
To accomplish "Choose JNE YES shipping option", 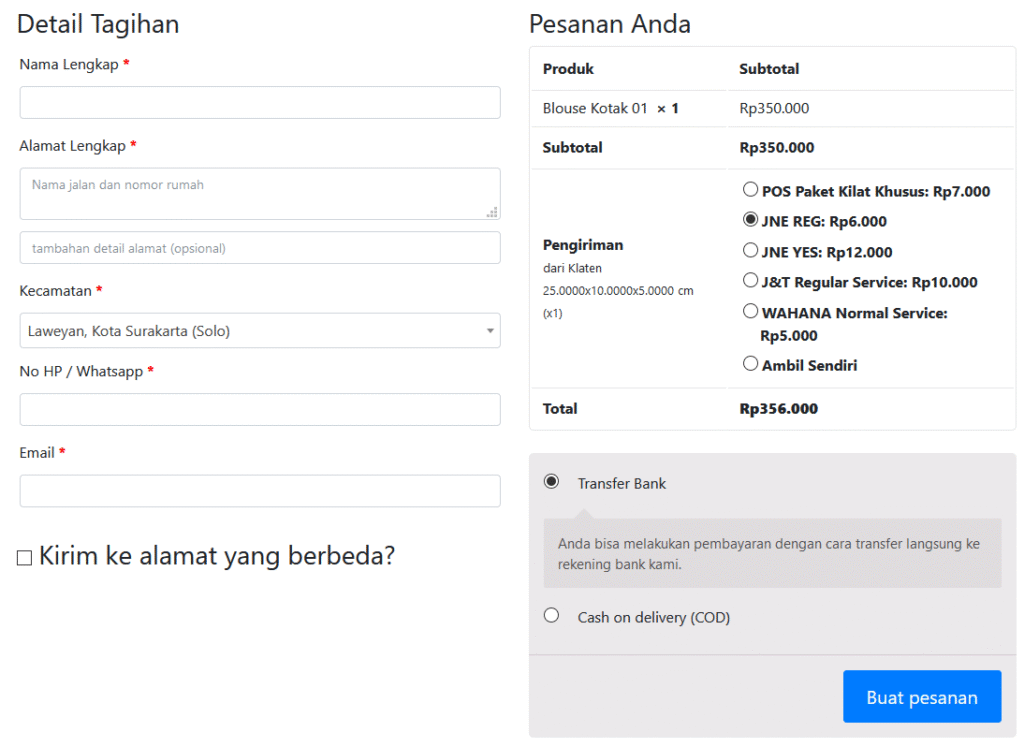I will coord(750,250).
